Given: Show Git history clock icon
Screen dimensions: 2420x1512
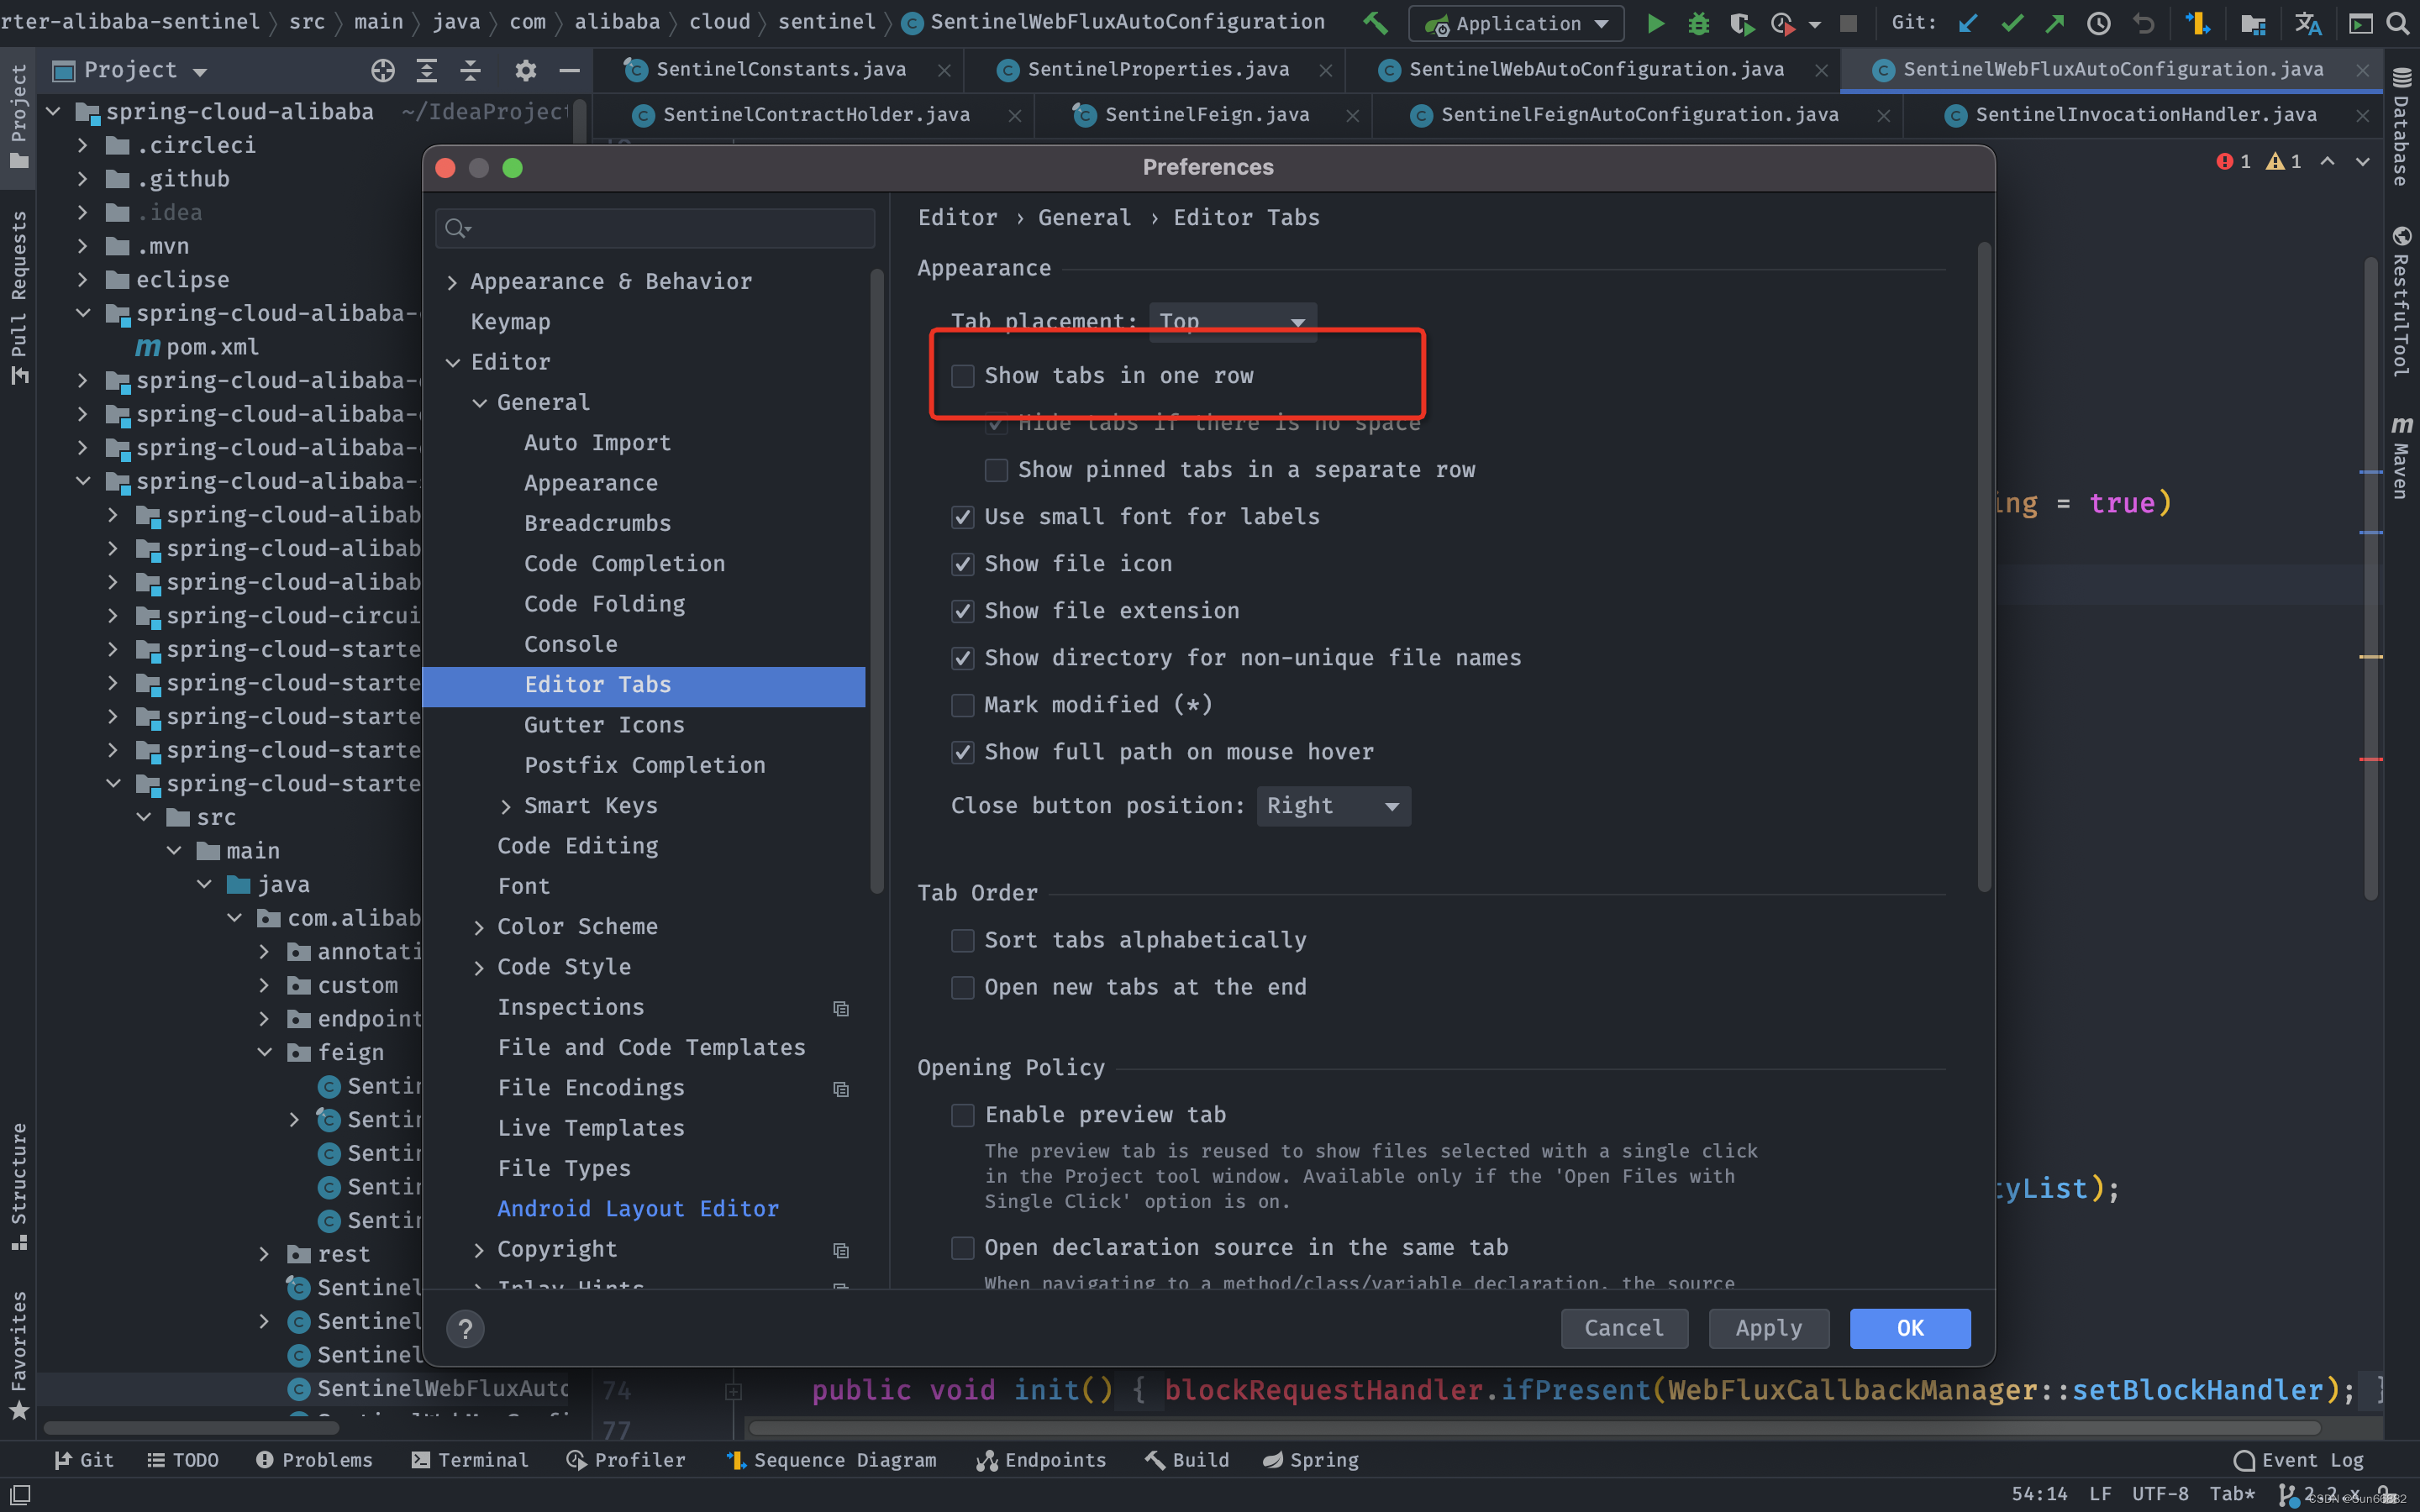Looking at the screenshot, I should click(x=2099, y=23).
